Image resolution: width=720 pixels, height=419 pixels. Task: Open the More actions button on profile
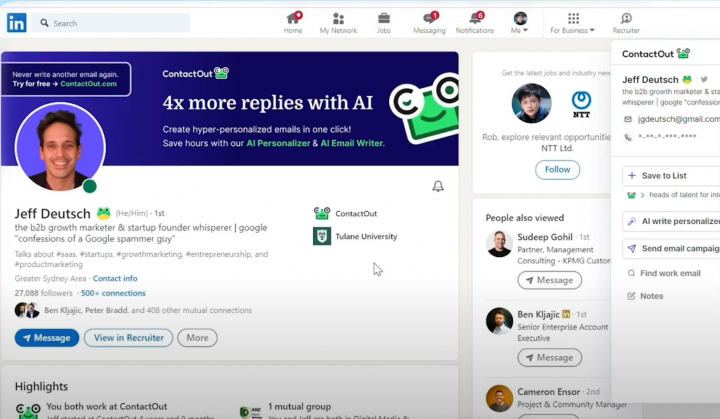click(197, 338)
